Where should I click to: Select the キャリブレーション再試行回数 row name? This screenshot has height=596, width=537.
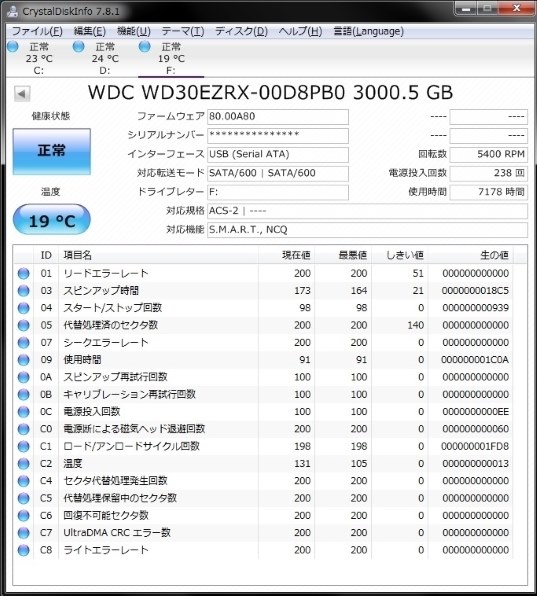tap(130, 395)
